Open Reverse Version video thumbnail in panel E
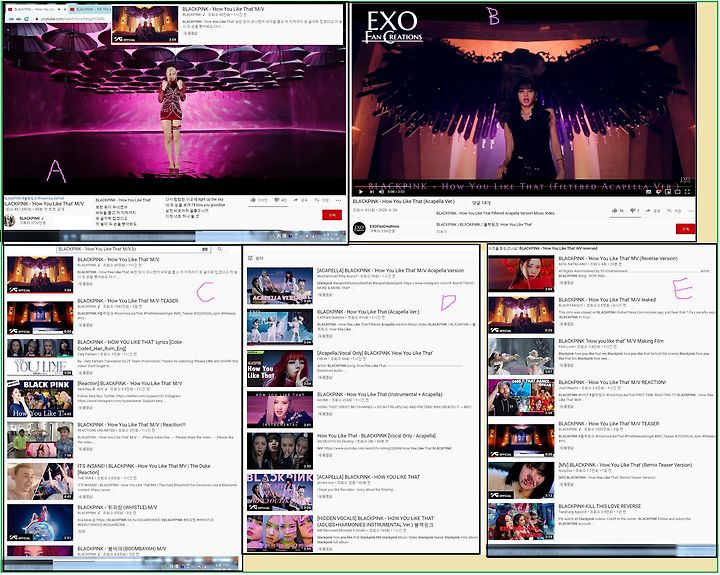720x575 pixels. coord(521,274)
